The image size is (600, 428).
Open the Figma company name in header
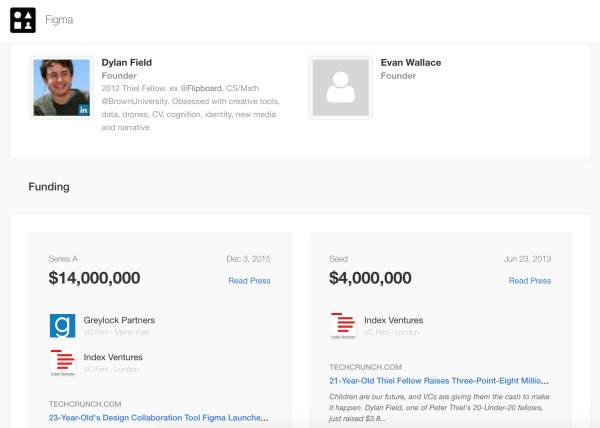[x=59, y=20]
